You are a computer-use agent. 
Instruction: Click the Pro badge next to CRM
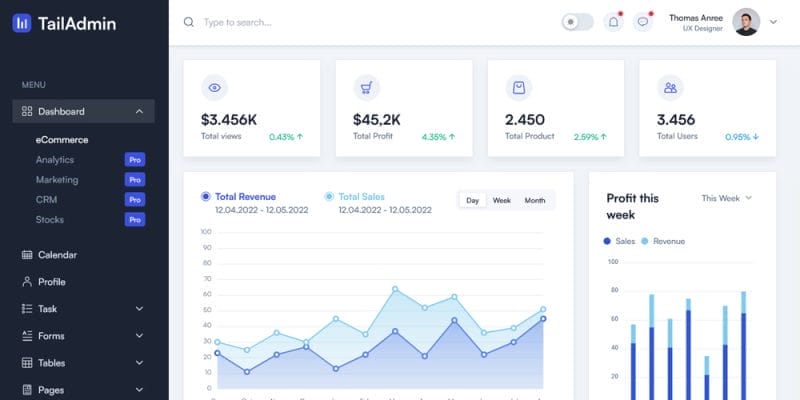(x=135, y=199)
